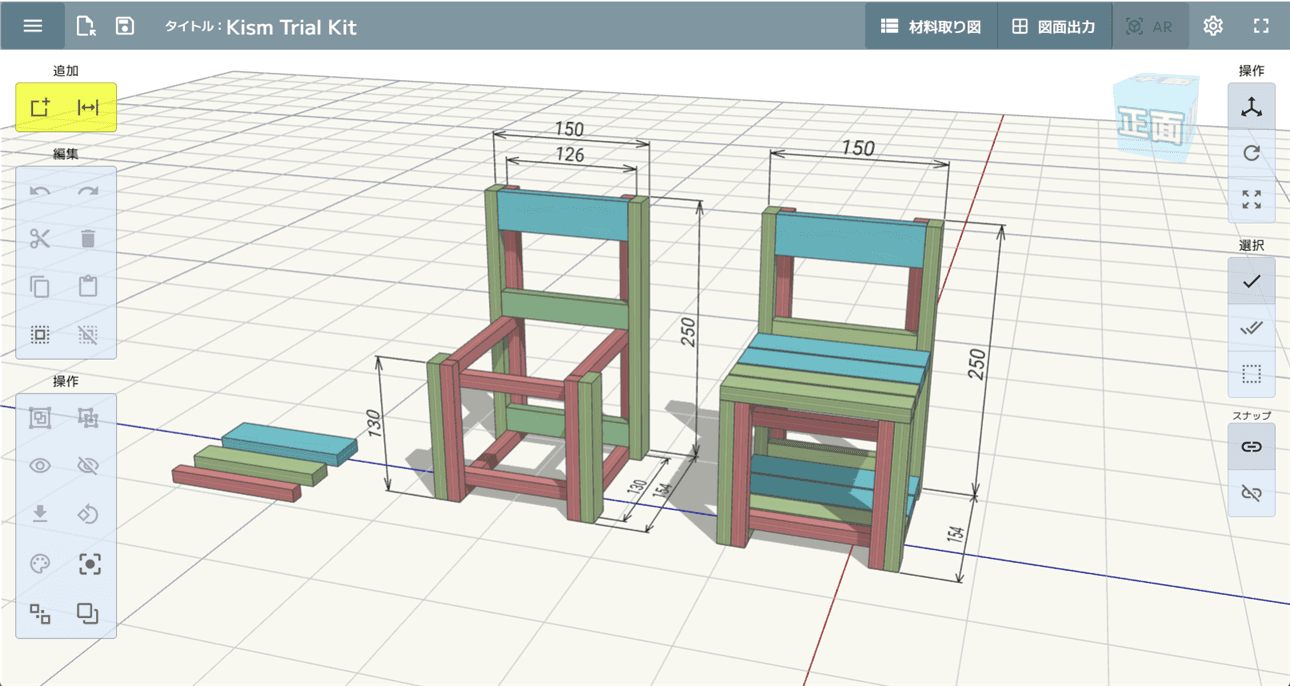The image size is (1290, 686).
Task: Click the scissors cut tool in 編集 panel
Action: [40, 238]
